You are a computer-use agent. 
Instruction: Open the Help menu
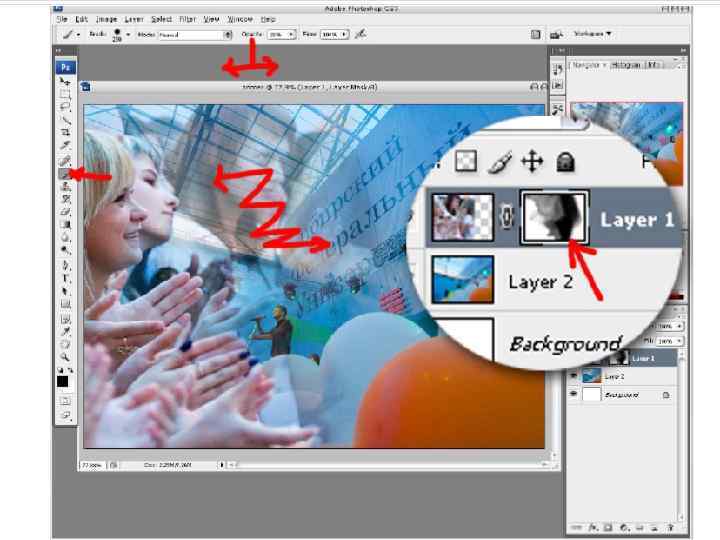(x=268, y=19)
